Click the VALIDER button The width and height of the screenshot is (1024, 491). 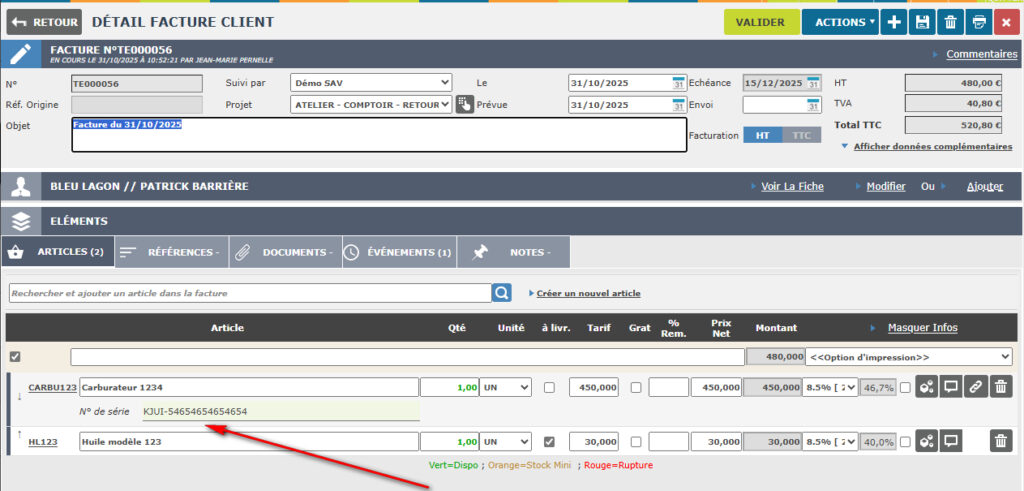click(761, 22)
